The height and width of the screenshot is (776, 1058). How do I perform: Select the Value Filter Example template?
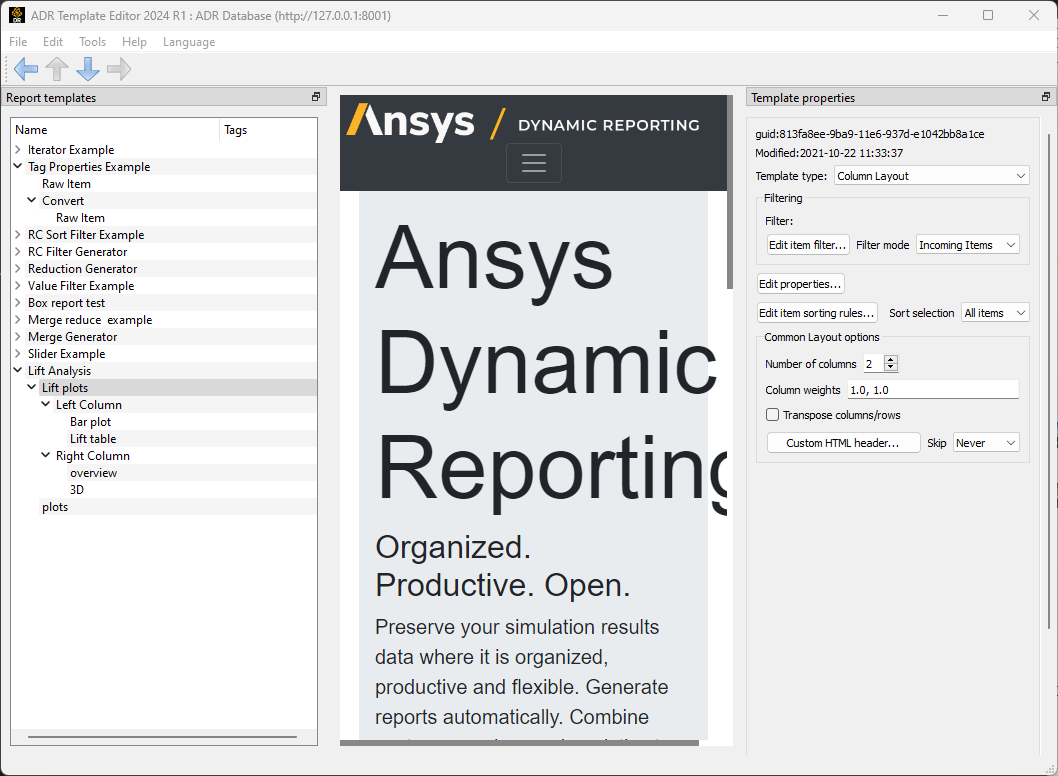click(x=81, y=286)
